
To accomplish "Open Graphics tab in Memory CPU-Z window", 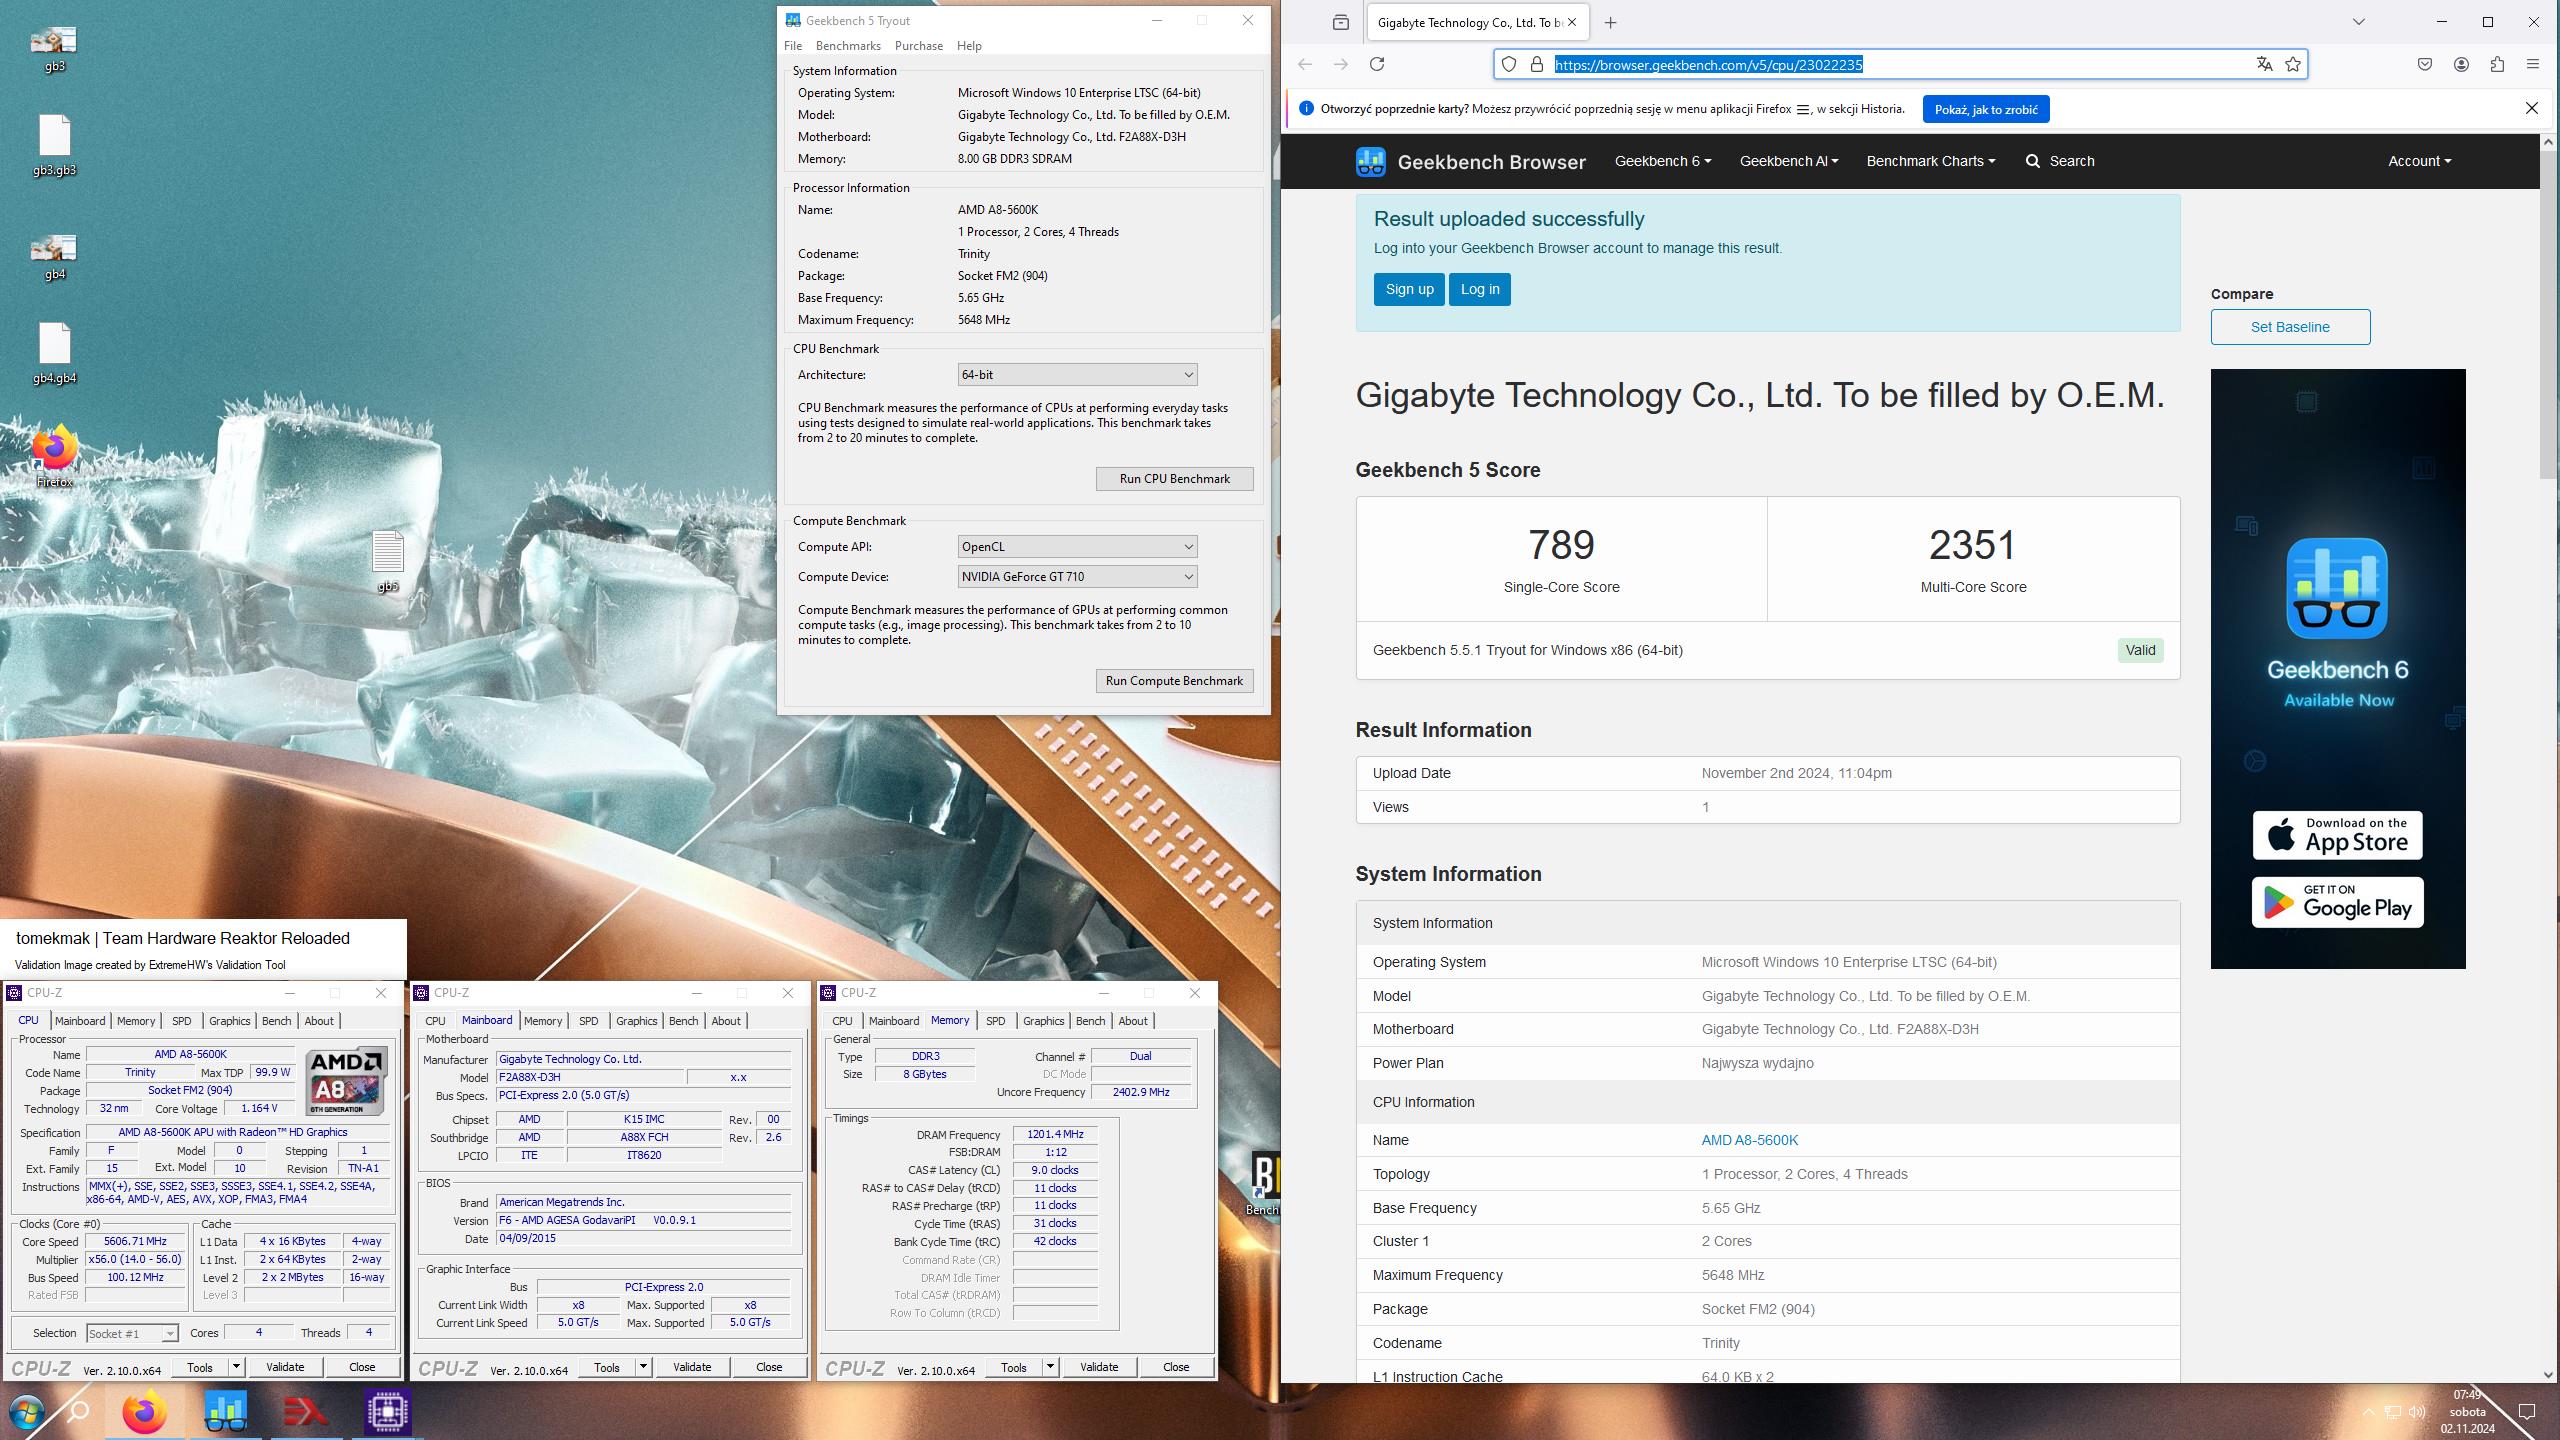I will pos(1043,1021).
